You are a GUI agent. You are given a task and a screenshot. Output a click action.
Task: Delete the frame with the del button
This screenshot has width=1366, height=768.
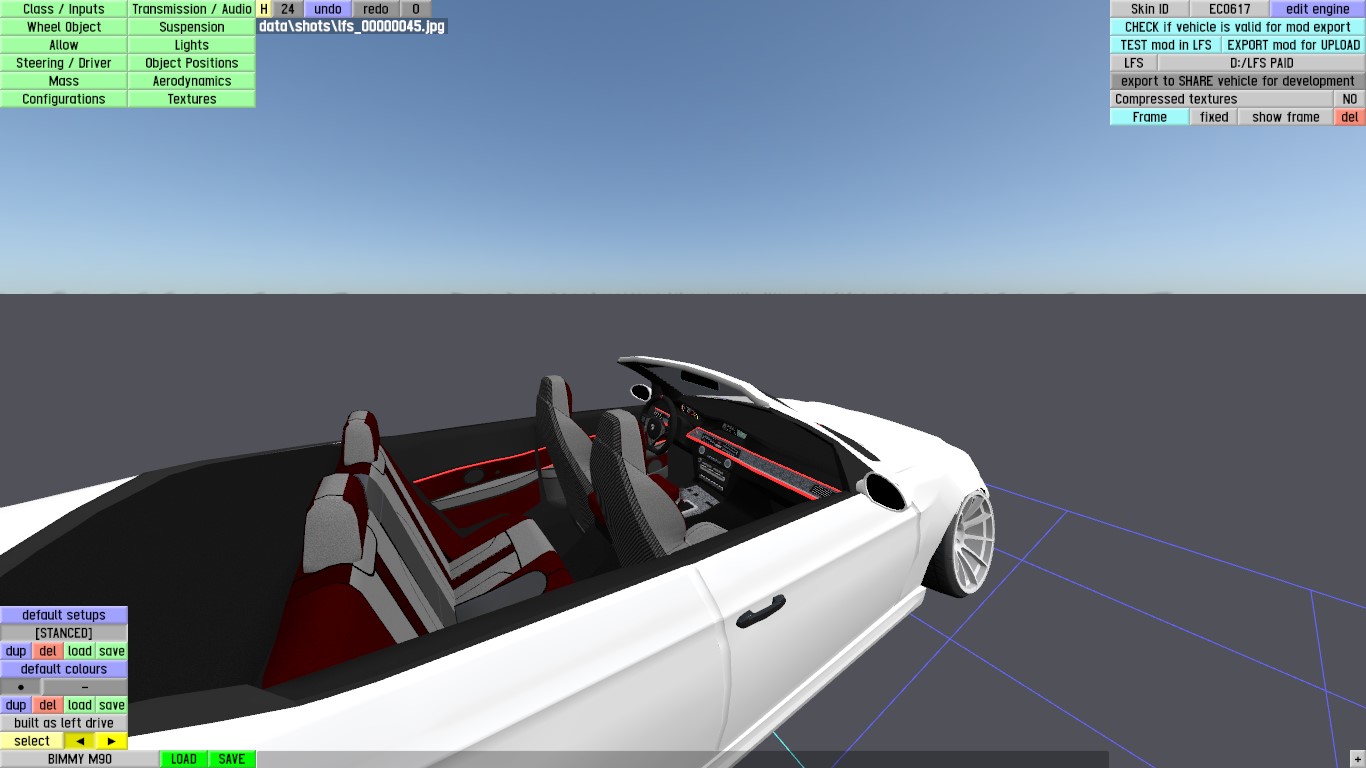point(1350,117)
